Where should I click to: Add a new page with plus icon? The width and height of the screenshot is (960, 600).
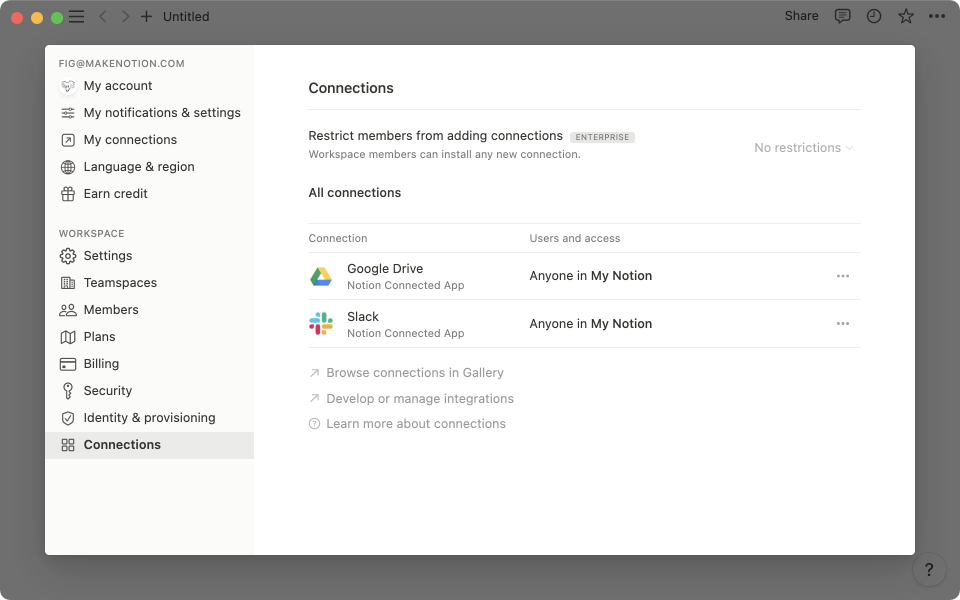point(147,17)
